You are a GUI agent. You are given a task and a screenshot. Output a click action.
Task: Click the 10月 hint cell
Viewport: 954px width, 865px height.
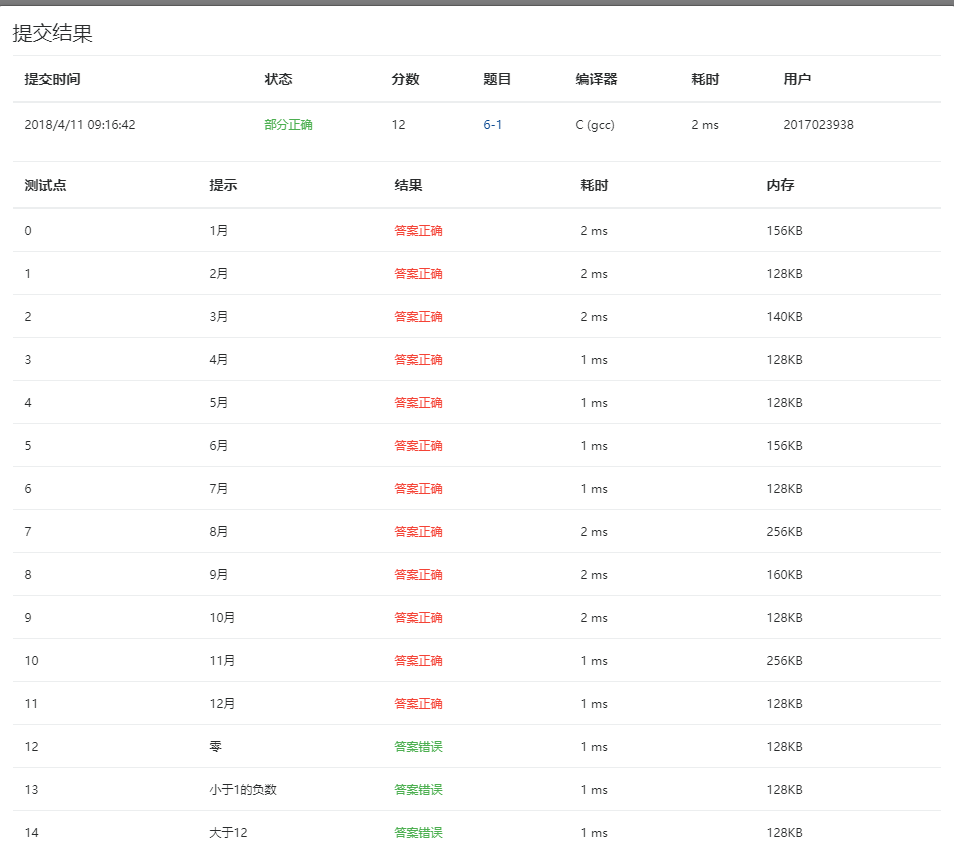[x=222, y=617]
